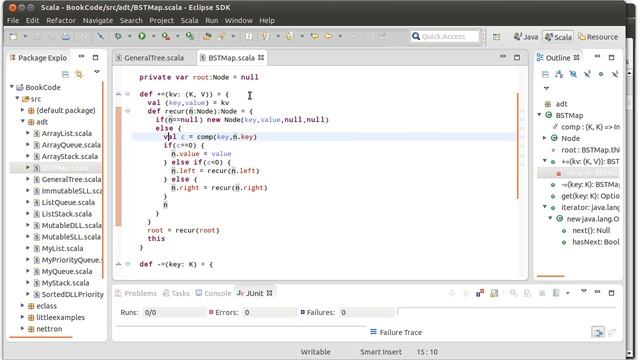Open ArrayQueue.scala in Package Explorer

coord(71,145)
